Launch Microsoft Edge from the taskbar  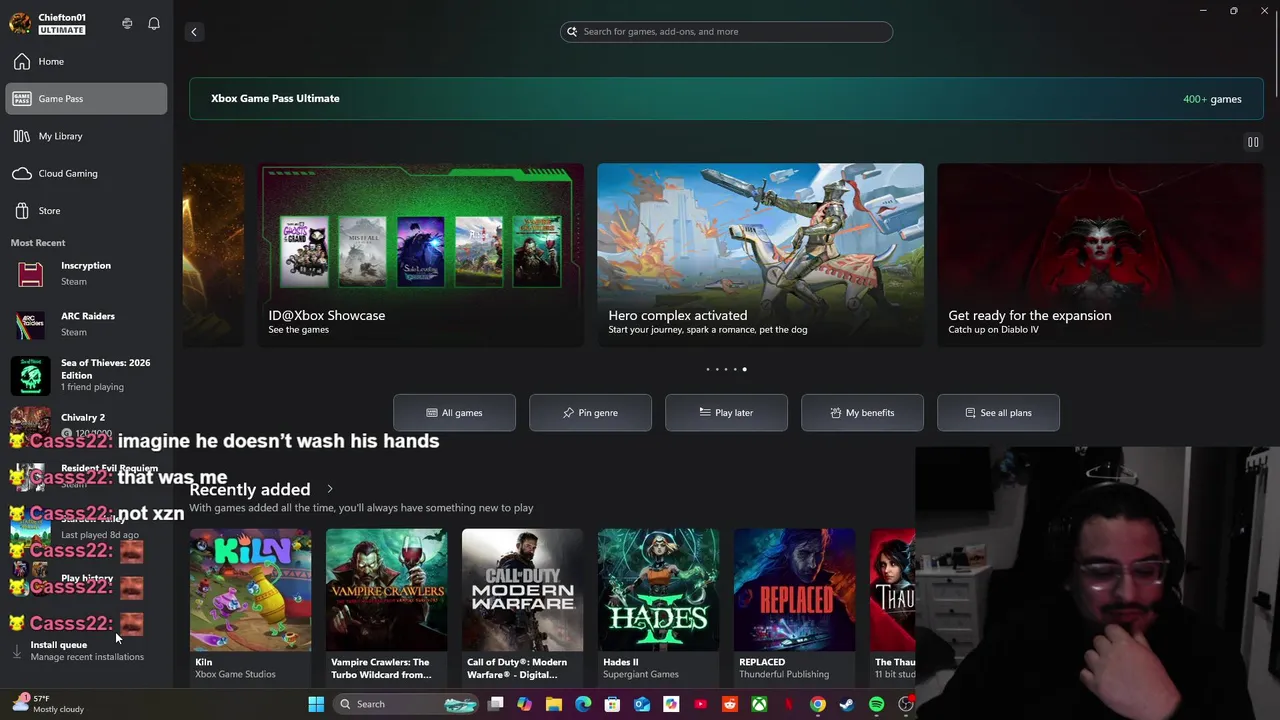(583, 704)
